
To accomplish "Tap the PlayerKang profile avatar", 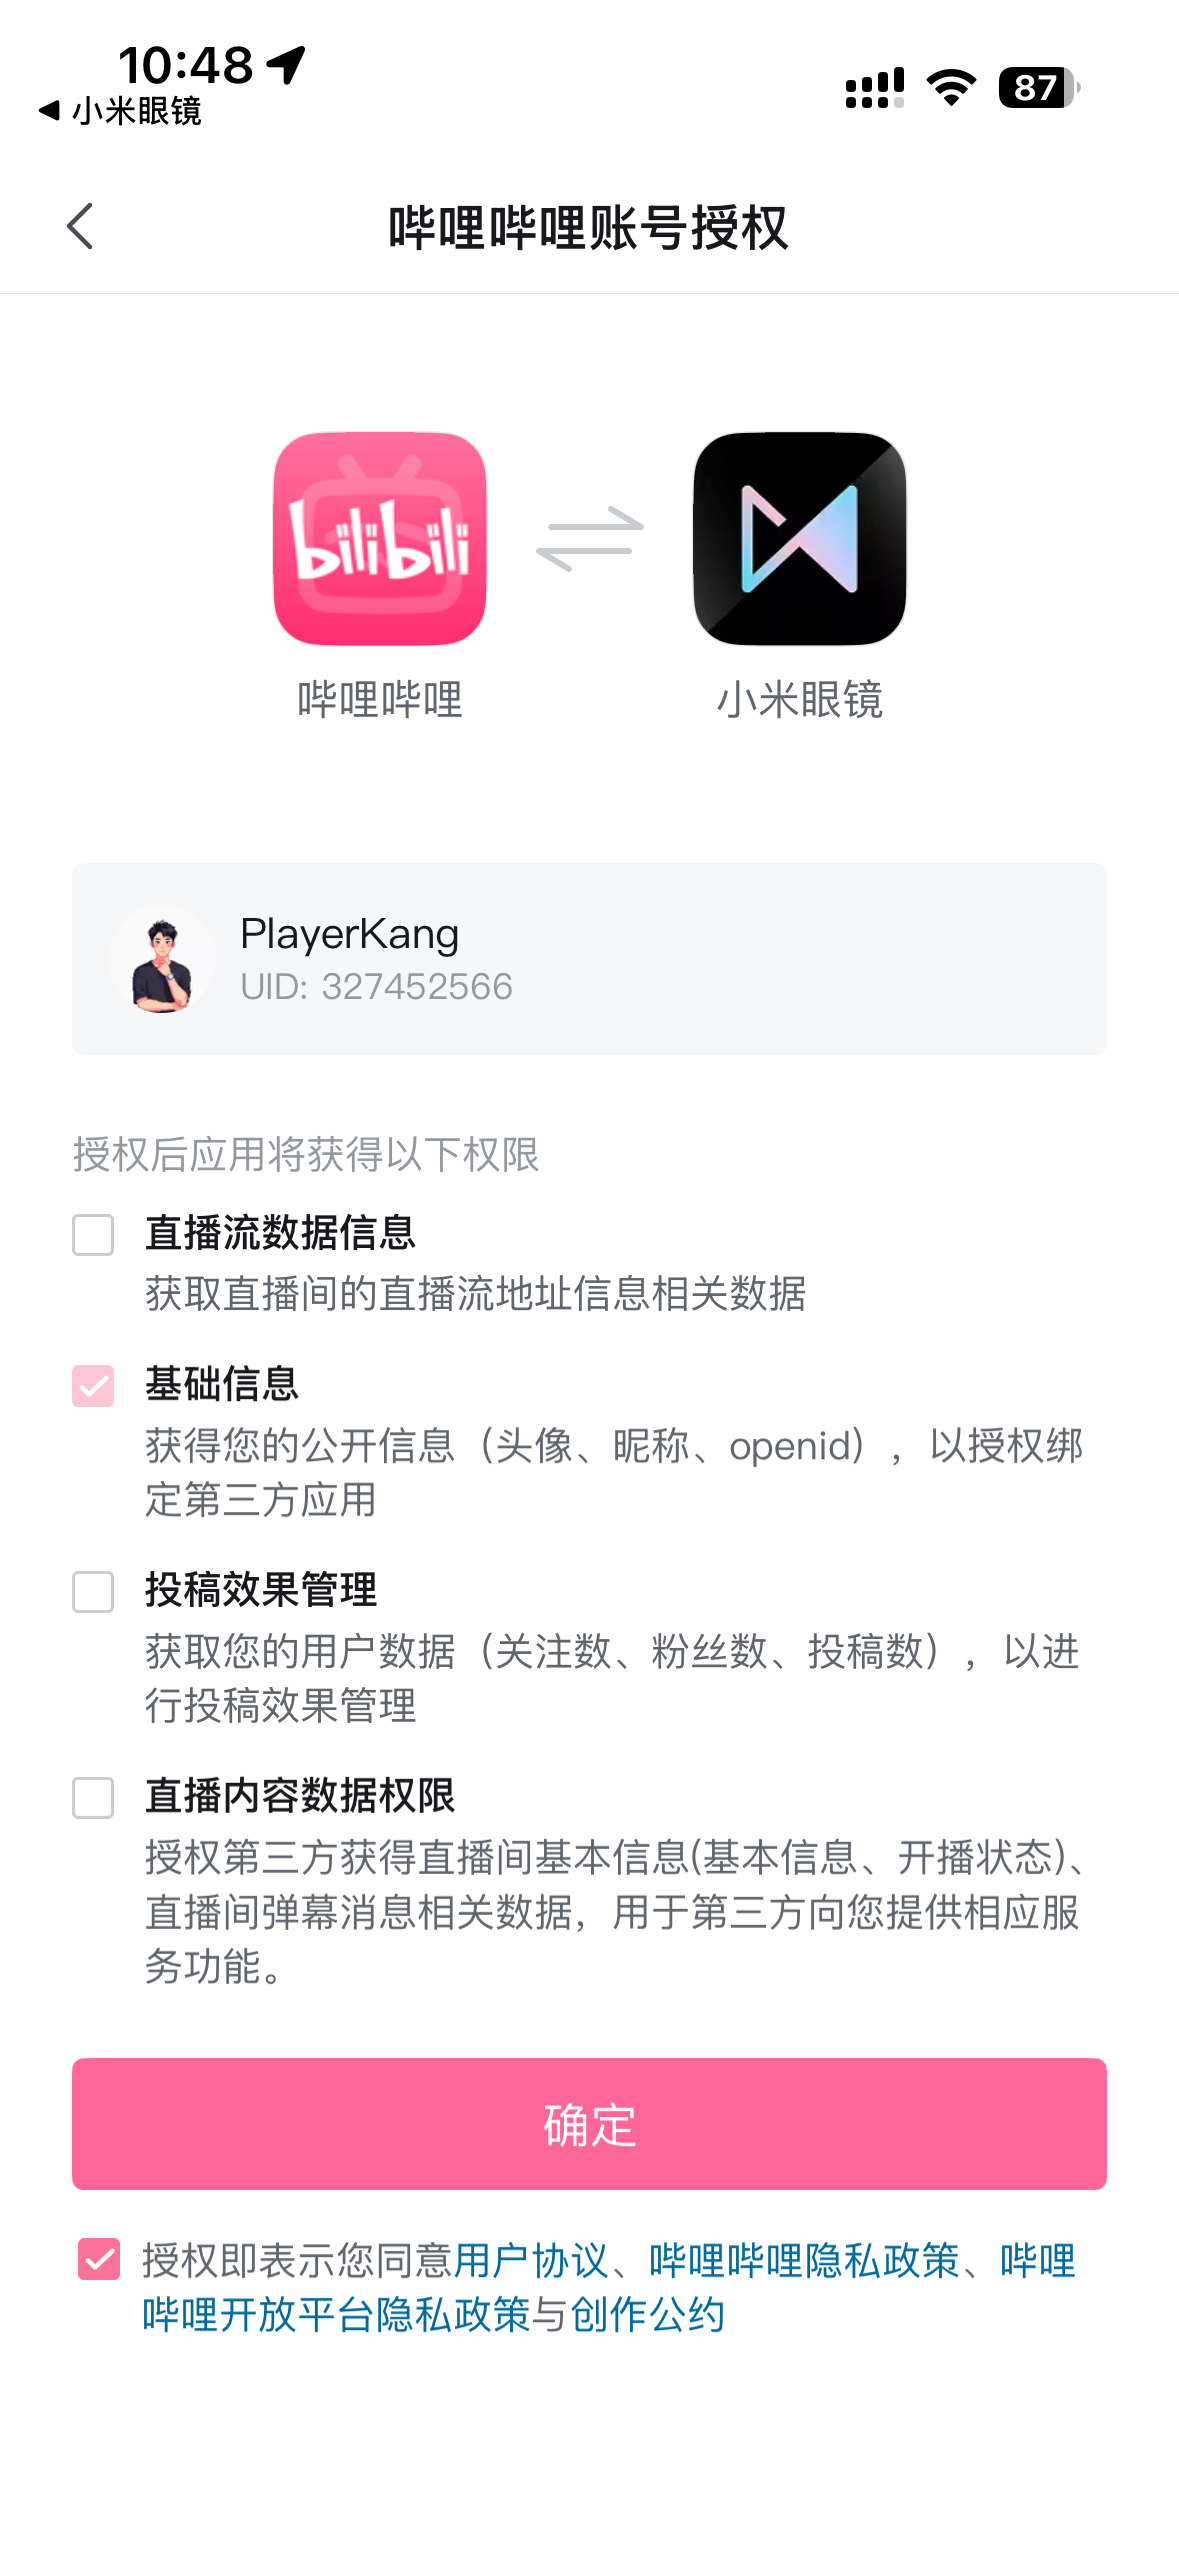I will pyautogui.click(x=162, y=960).
